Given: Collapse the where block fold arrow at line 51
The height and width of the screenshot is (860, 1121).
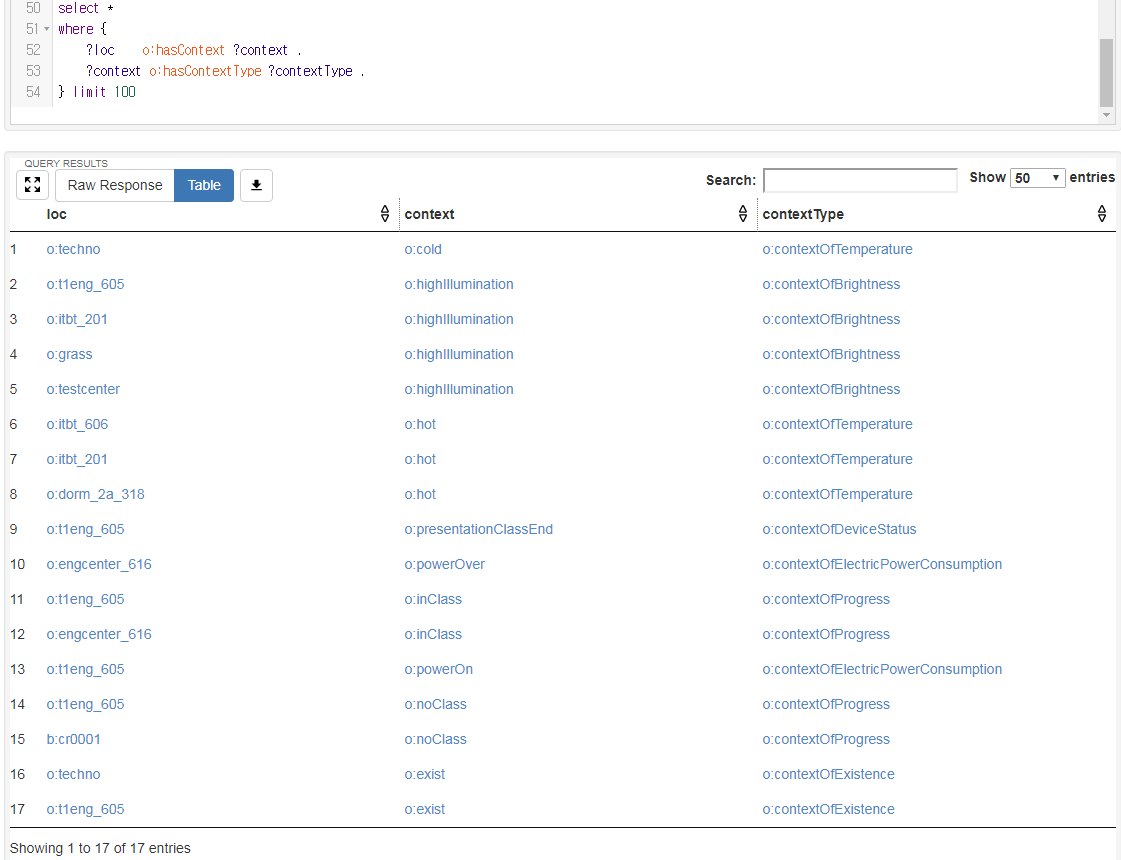Looking at the screenshot, I should (x=47, y=29).
